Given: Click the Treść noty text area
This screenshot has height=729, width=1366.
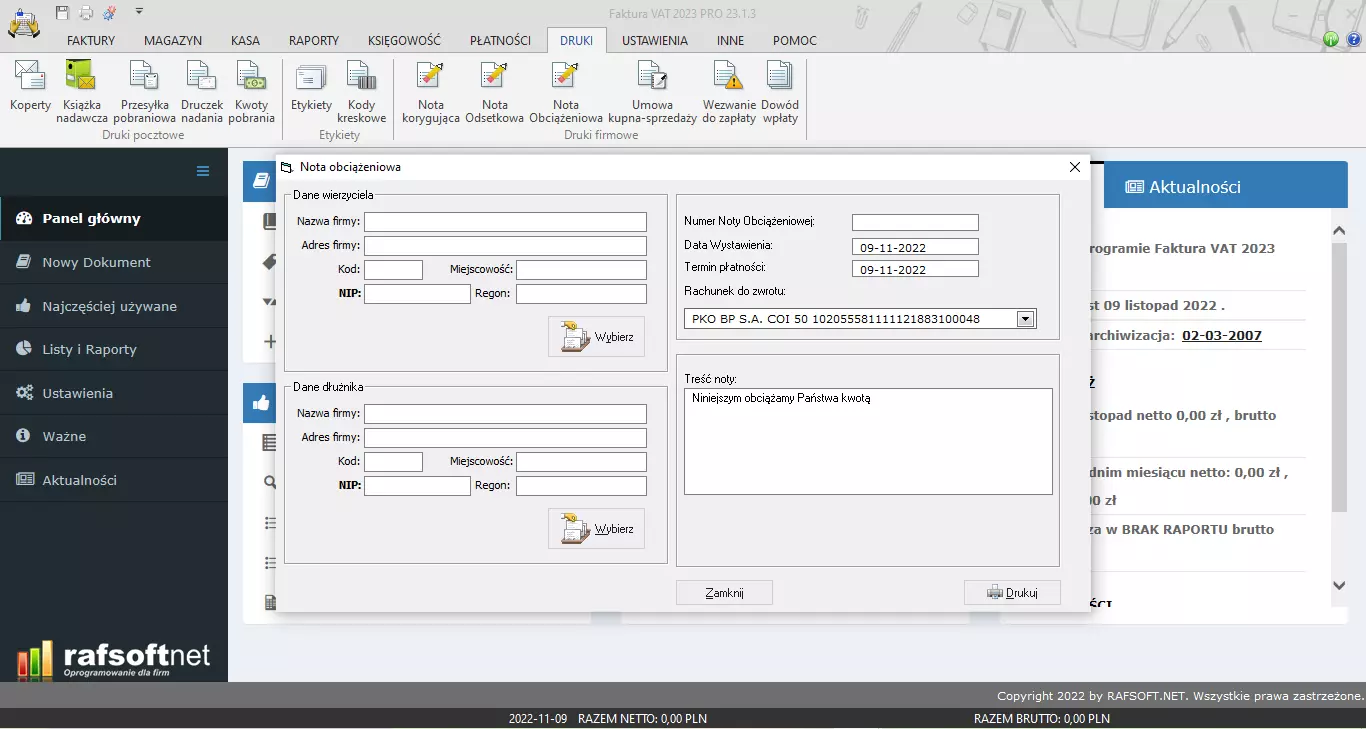Looking at the screenshot, I should (867, 441).
